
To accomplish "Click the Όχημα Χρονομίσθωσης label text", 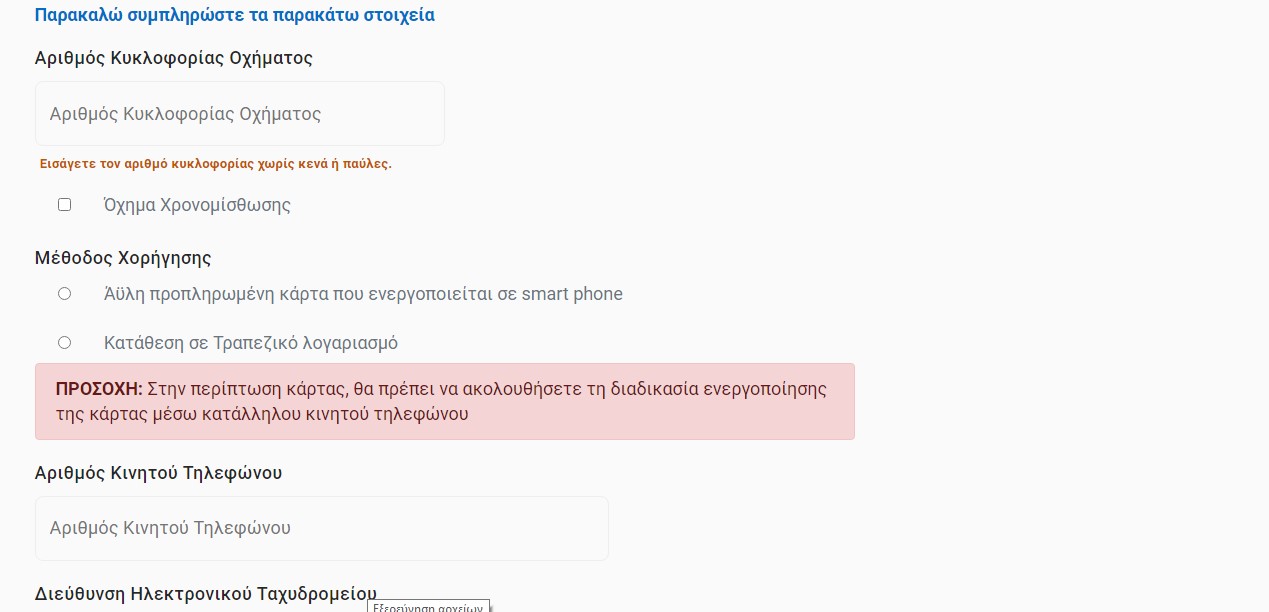I will pyautogui.click(x=197, y=205).
